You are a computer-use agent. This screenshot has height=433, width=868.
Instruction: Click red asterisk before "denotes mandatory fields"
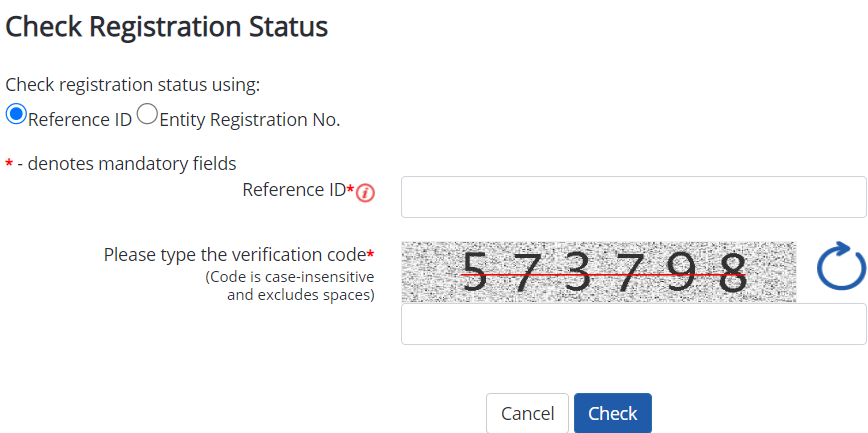click(x=9, y=164)
